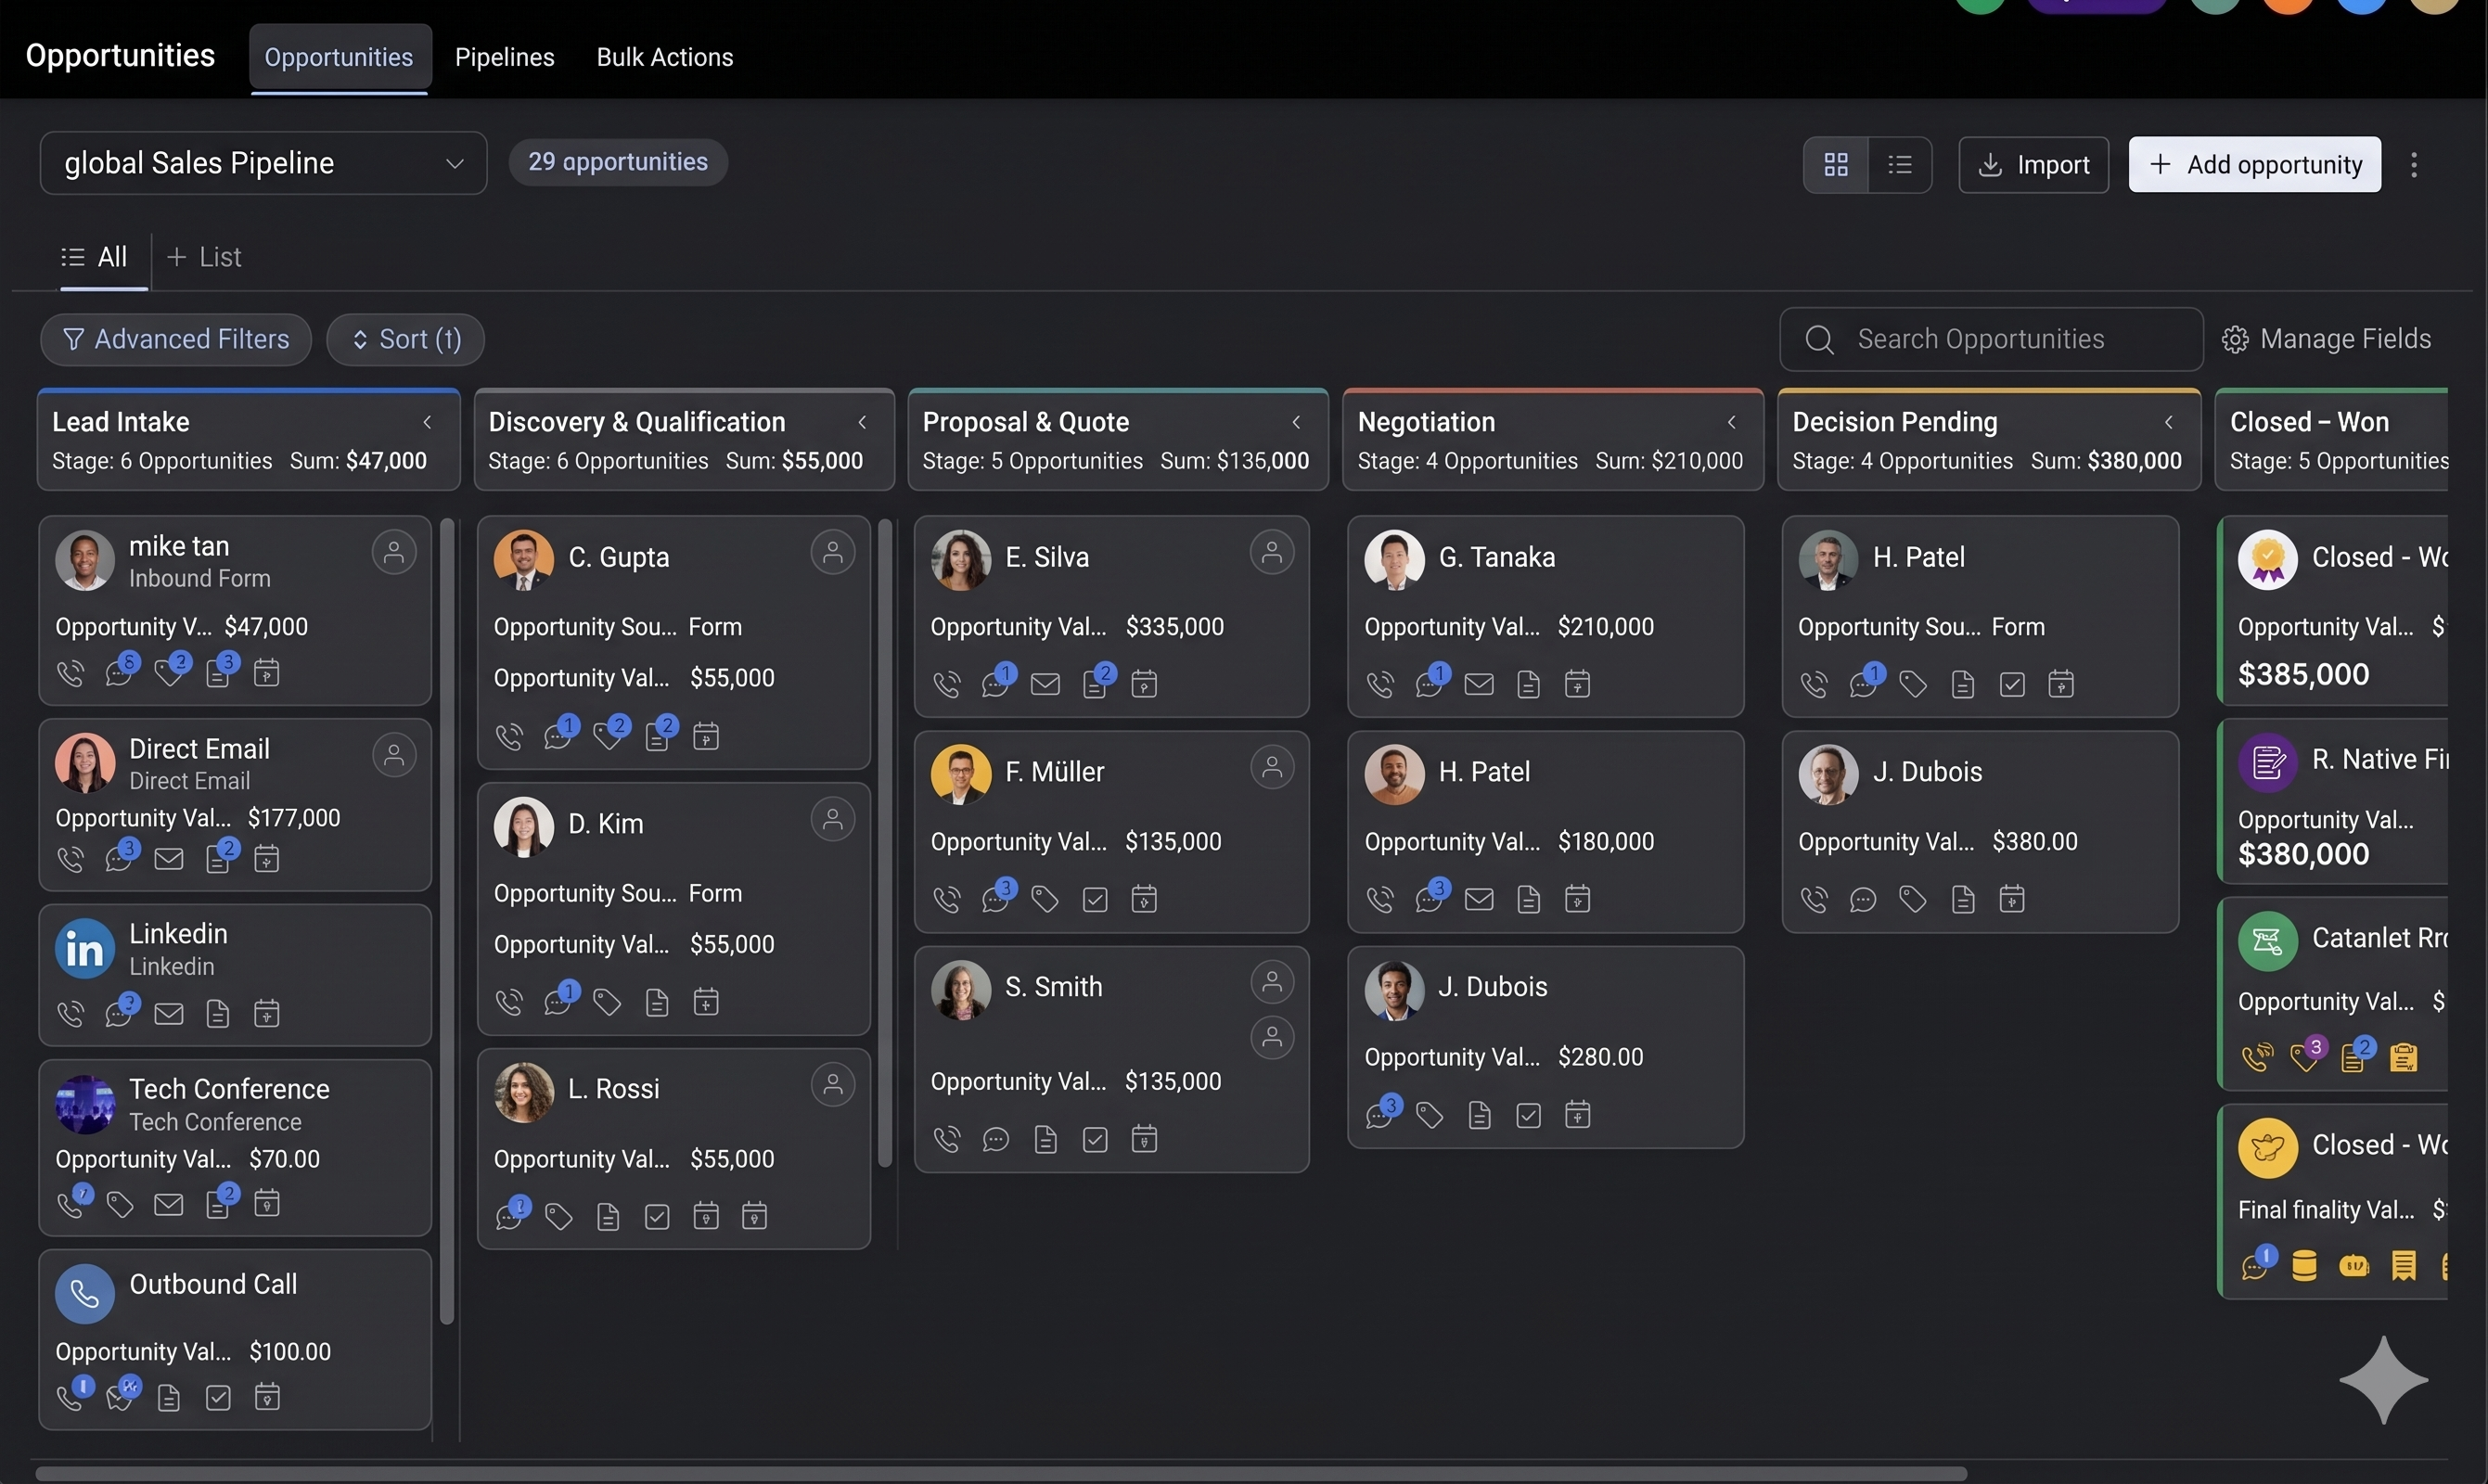Click chat icon on Decision Pending J. Dubois card
Viewport: 2488px width, 1484px height.
(x=1863, y=899)
